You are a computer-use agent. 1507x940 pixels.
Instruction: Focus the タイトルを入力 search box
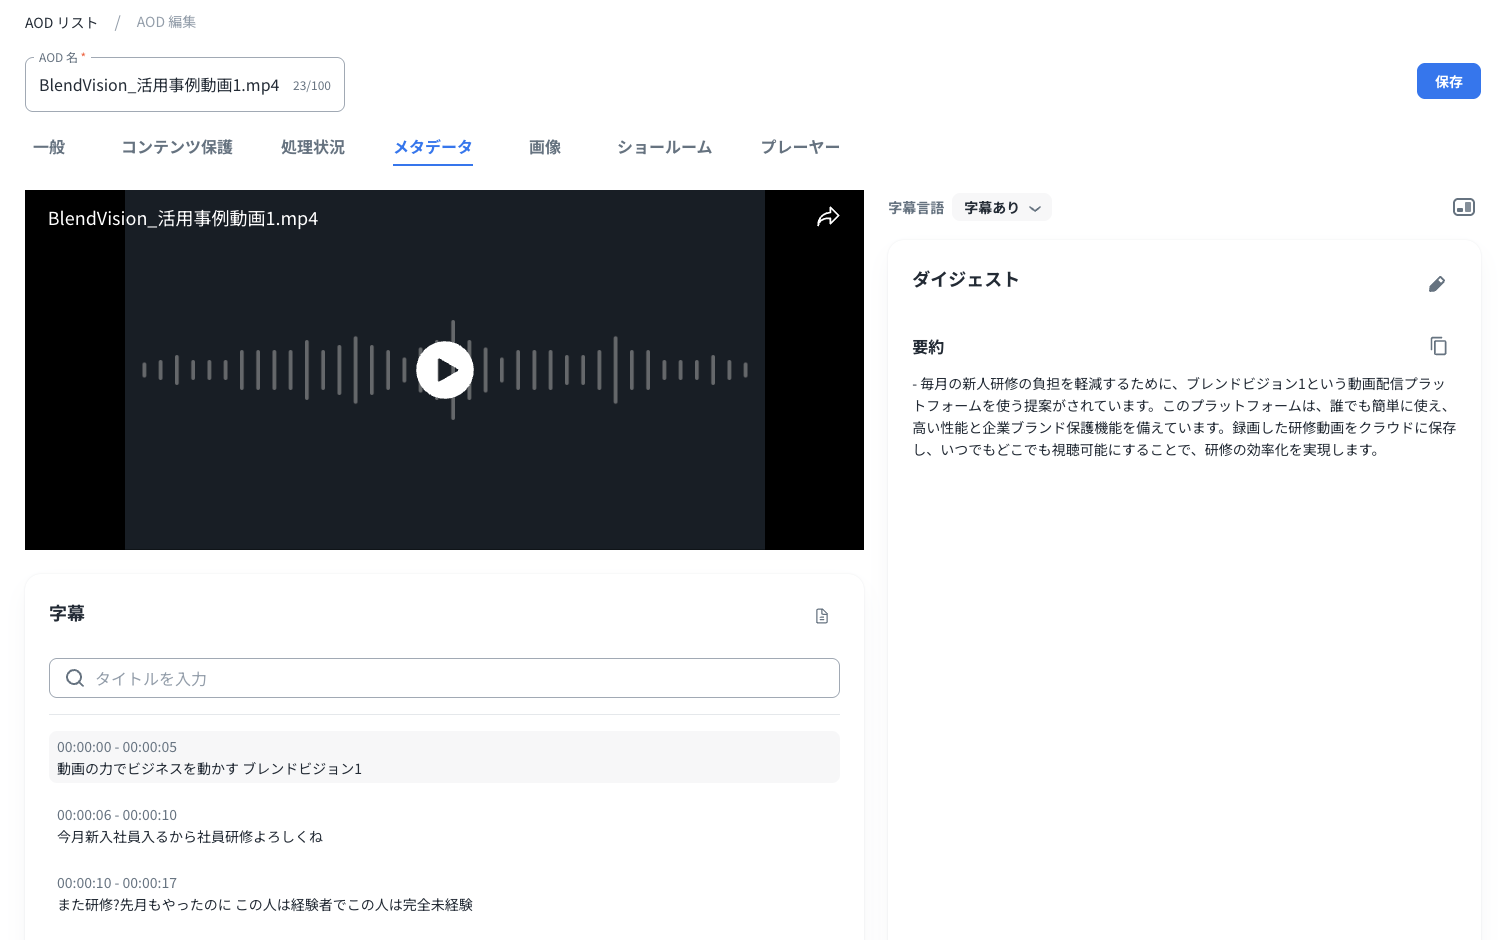tap(460, 678)
